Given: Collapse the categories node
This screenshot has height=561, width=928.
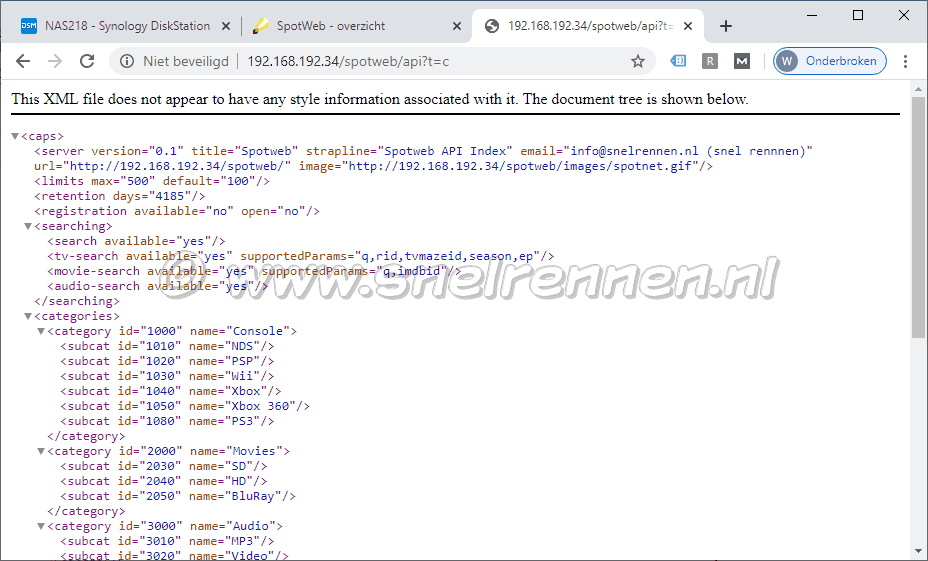Looking at the screenshot, I should click(28, 316).
